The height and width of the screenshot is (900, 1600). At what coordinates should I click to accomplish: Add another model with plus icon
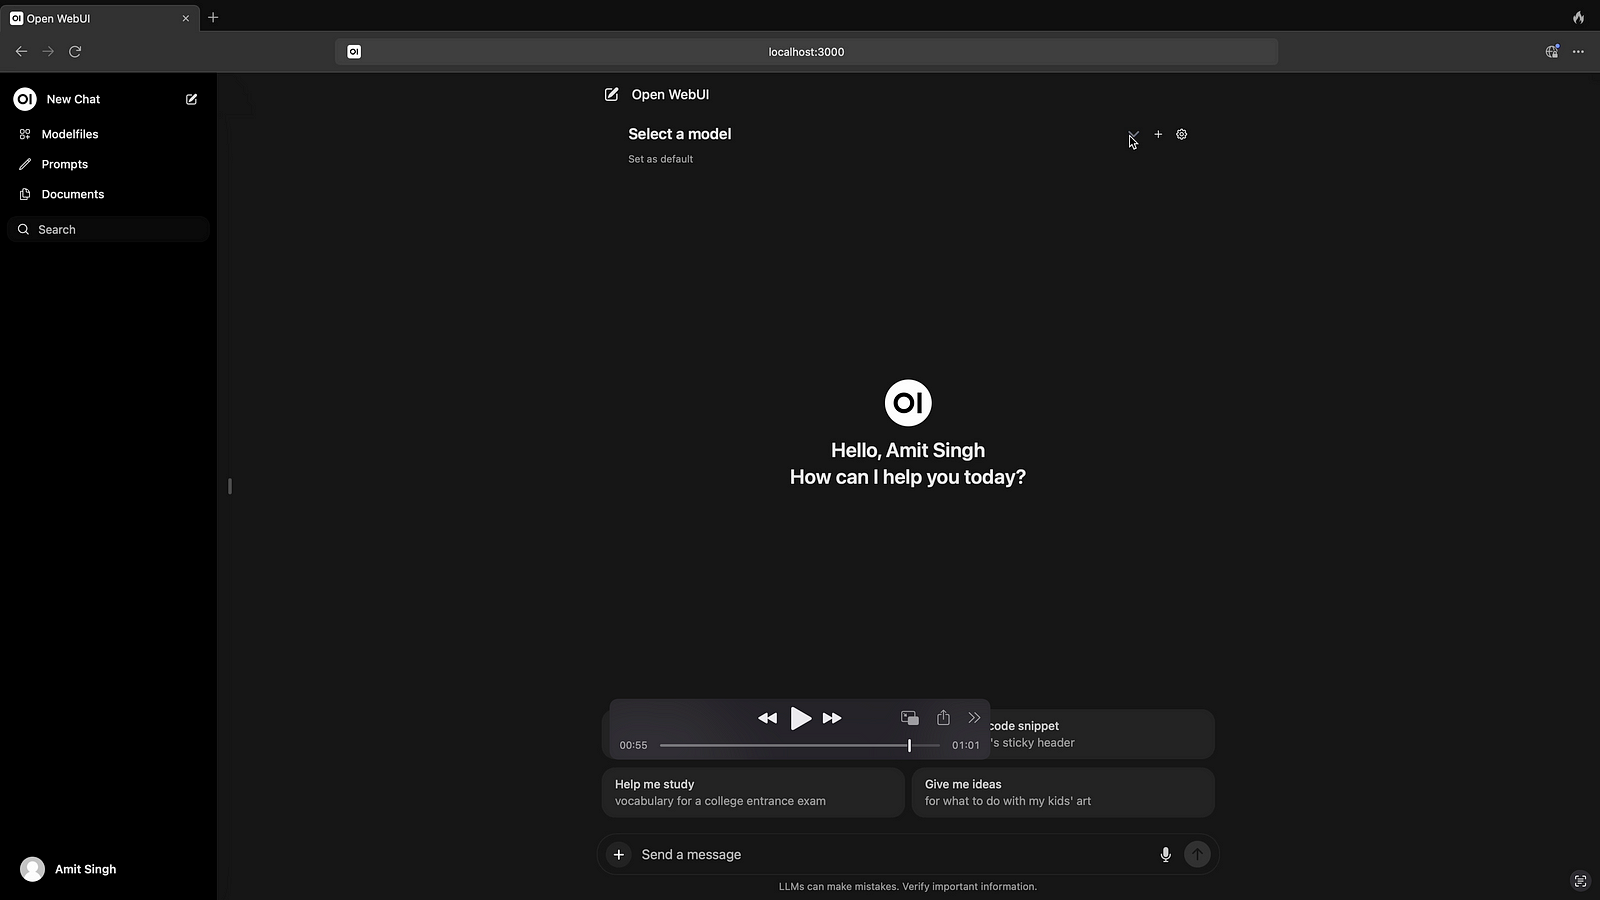coord(1158,134)
